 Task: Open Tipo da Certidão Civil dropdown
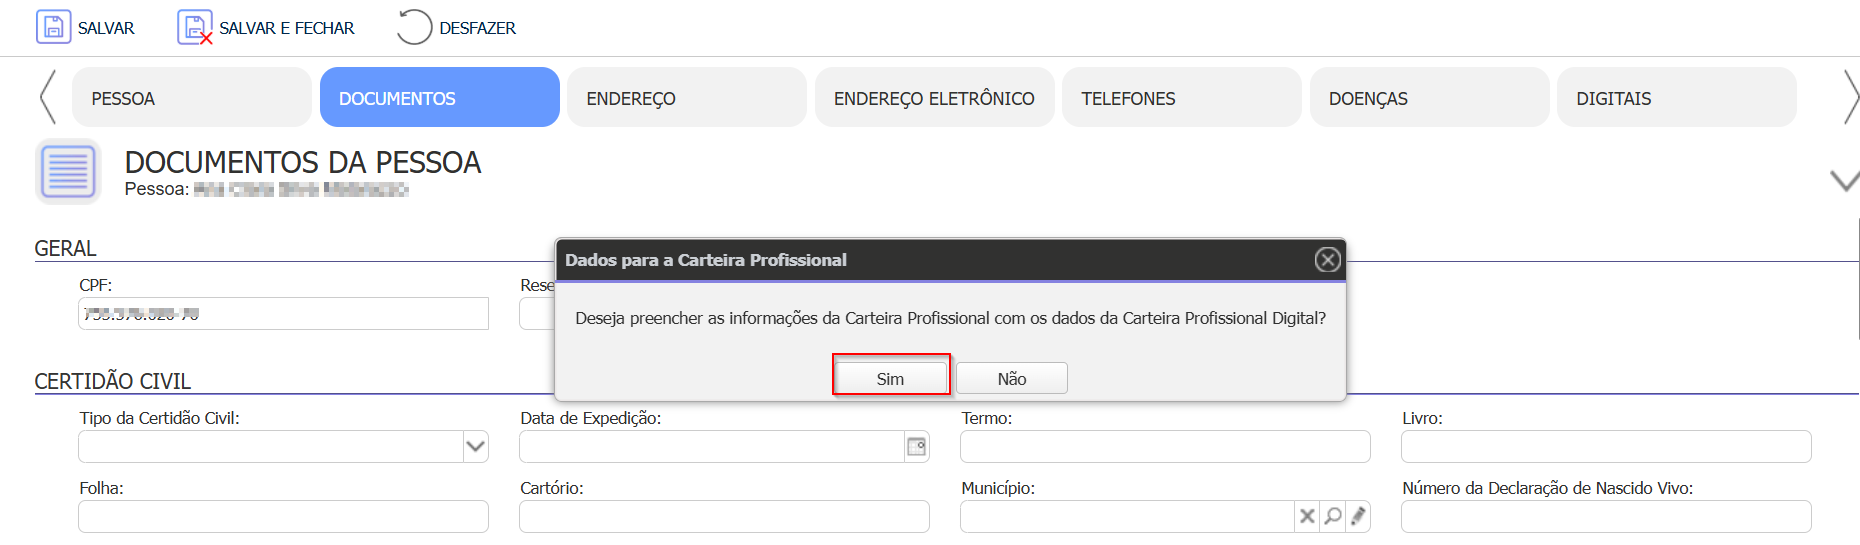[x=475, y=447]
